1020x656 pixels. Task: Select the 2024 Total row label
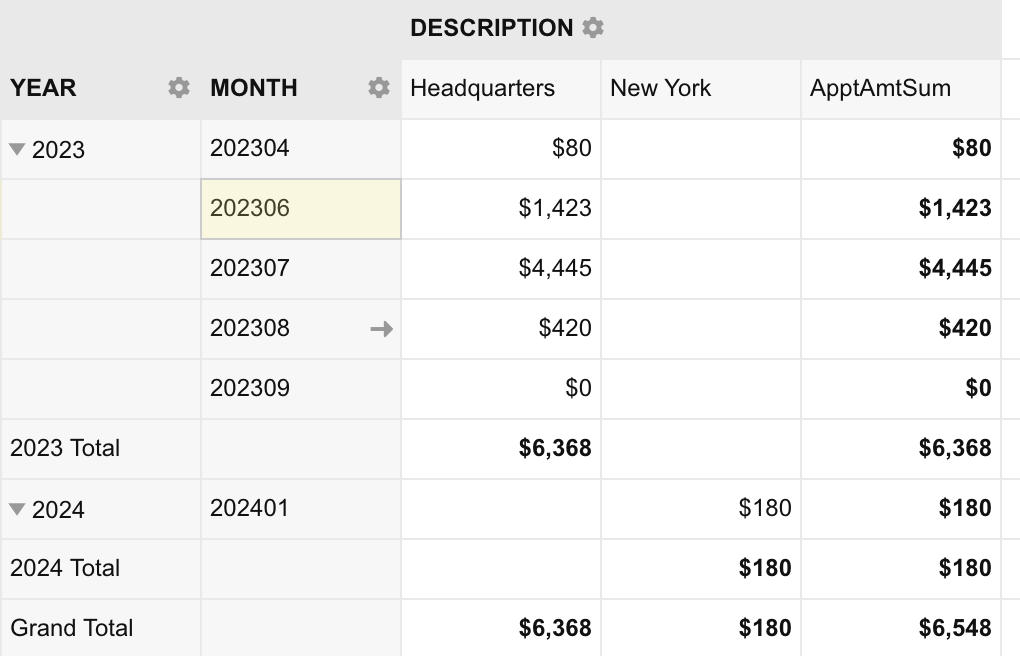click(x=64, y=568)
